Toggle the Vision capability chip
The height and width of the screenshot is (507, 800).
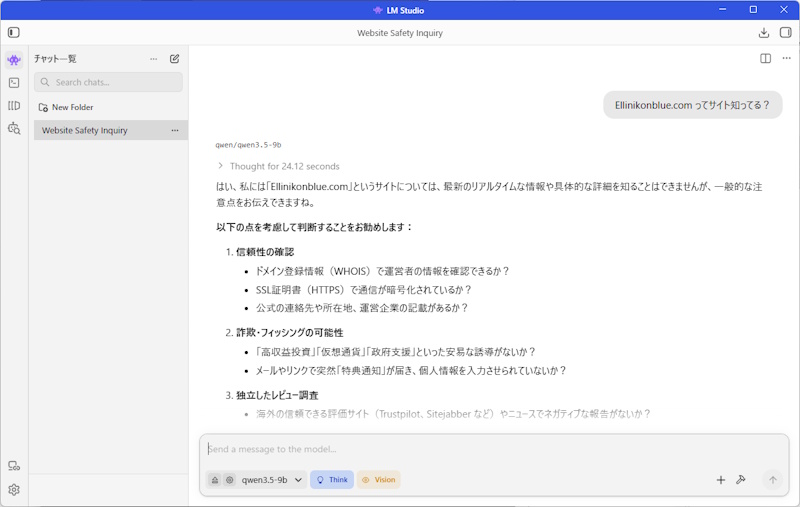point(379,480)
